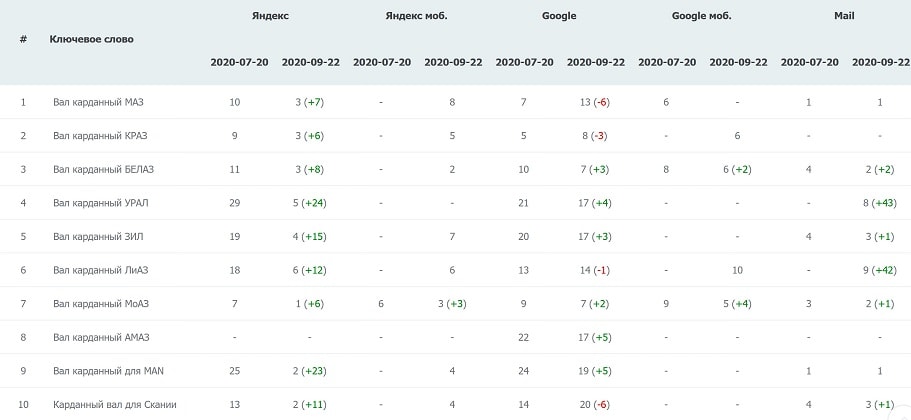Click the Яндекс моб. column group header
The width and height of the screenshot is (911, 420).
point(417,16)
